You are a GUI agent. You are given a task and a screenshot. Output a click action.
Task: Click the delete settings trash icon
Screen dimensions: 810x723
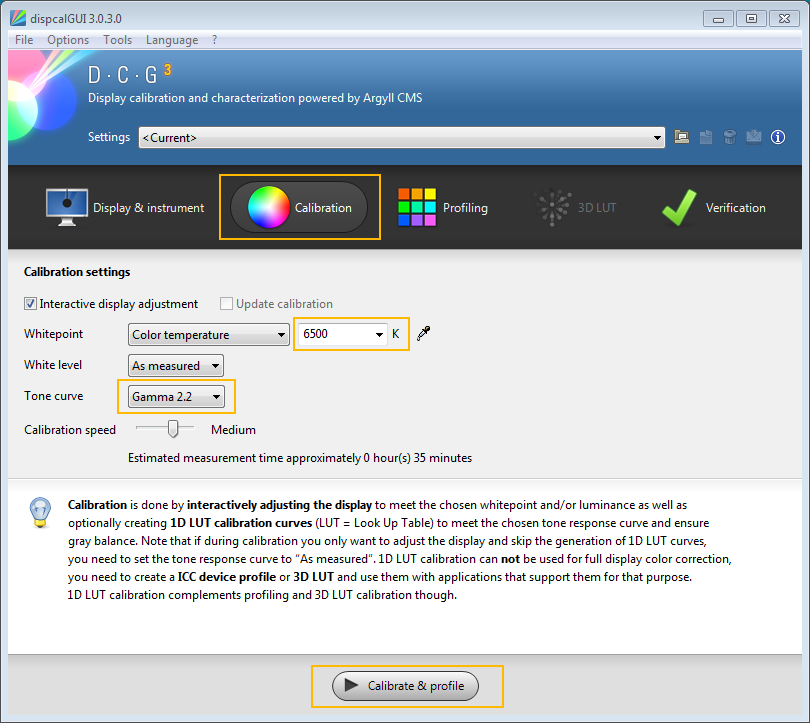pyautogui.click(x=730, y=137)
